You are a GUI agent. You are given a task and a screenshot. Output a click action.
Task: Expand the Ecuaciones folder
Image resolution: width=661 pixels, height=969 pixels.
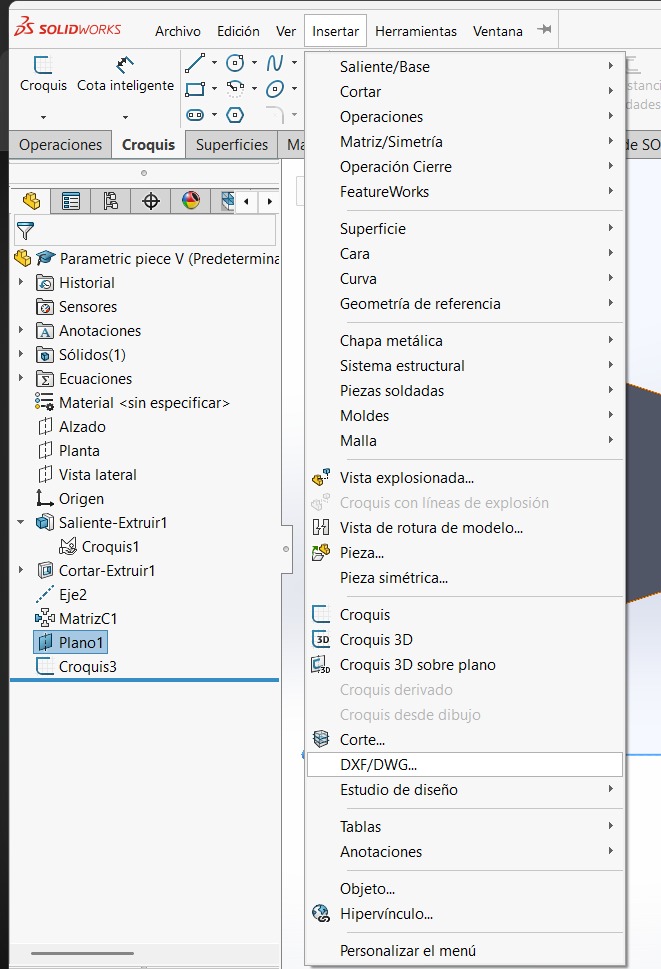coord(21,378)
